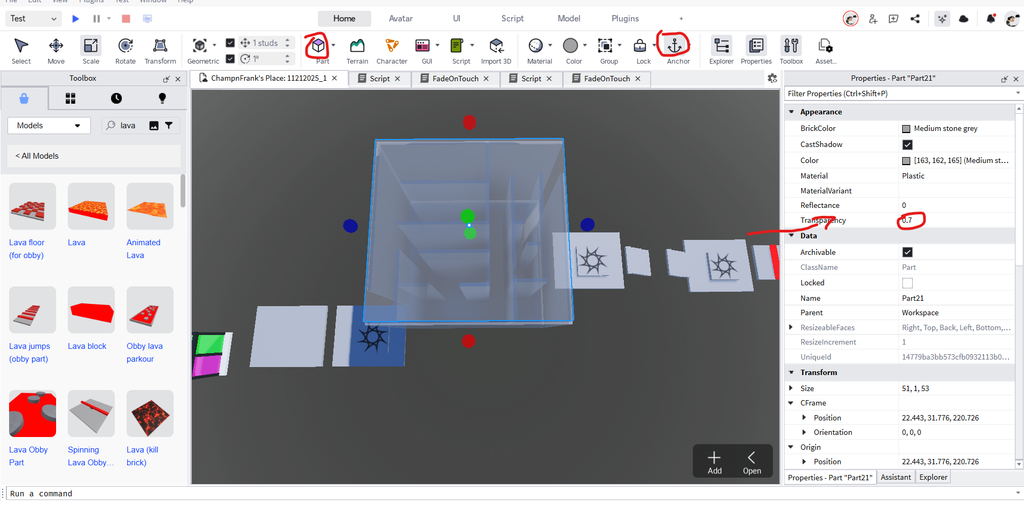
Task: Click the toolbar Color circle swatch
Action: click(x=571, y=46)
